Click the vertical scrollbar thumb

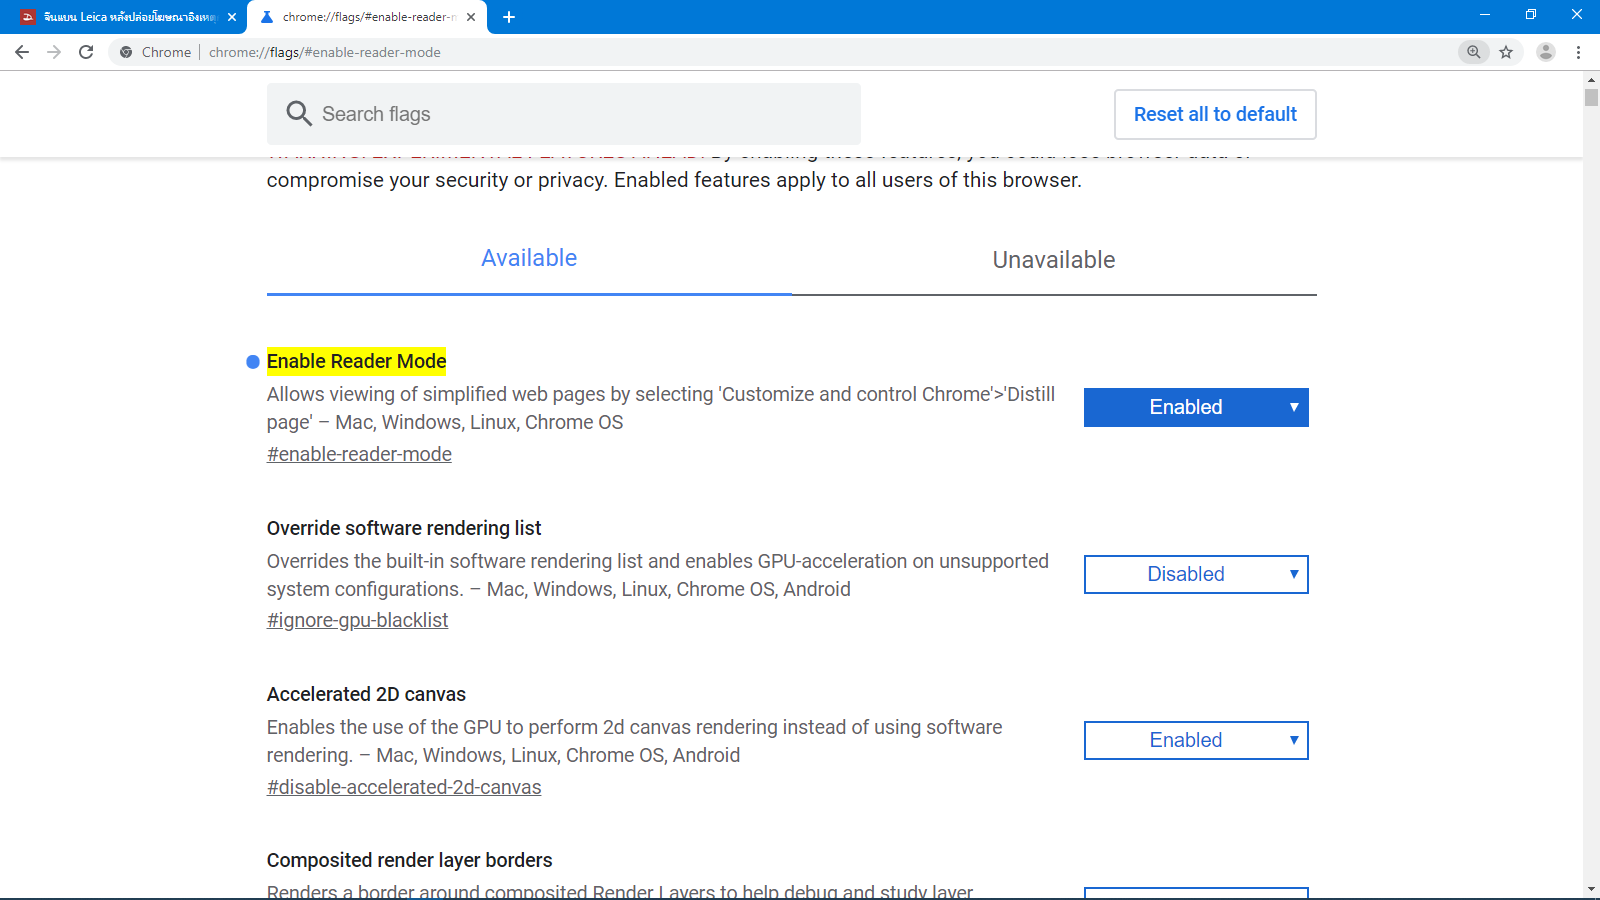1591,97
